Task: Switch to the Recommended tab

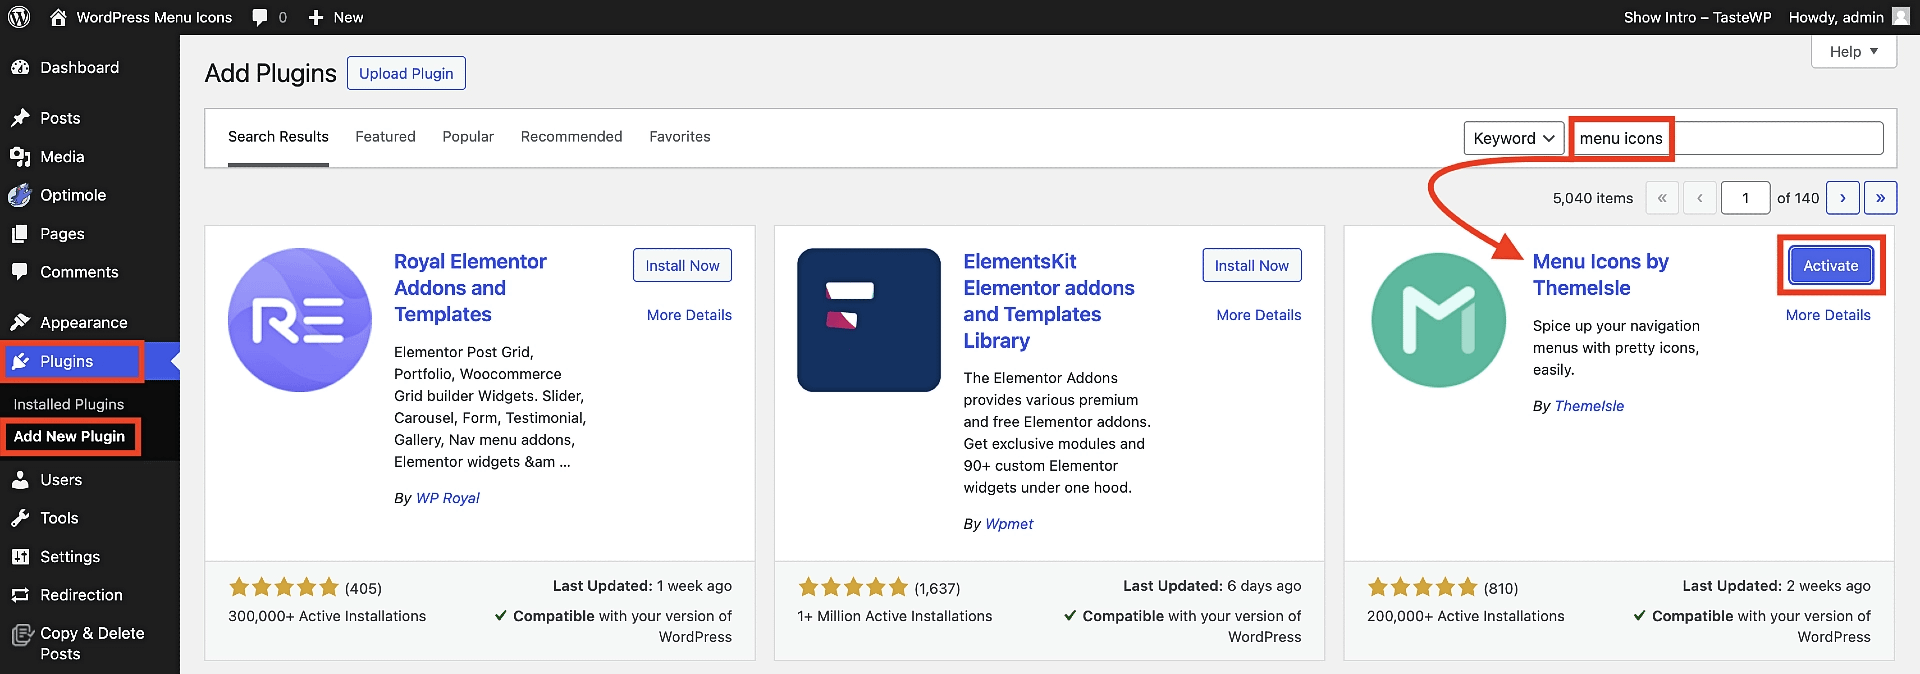Action: (571, 137)
